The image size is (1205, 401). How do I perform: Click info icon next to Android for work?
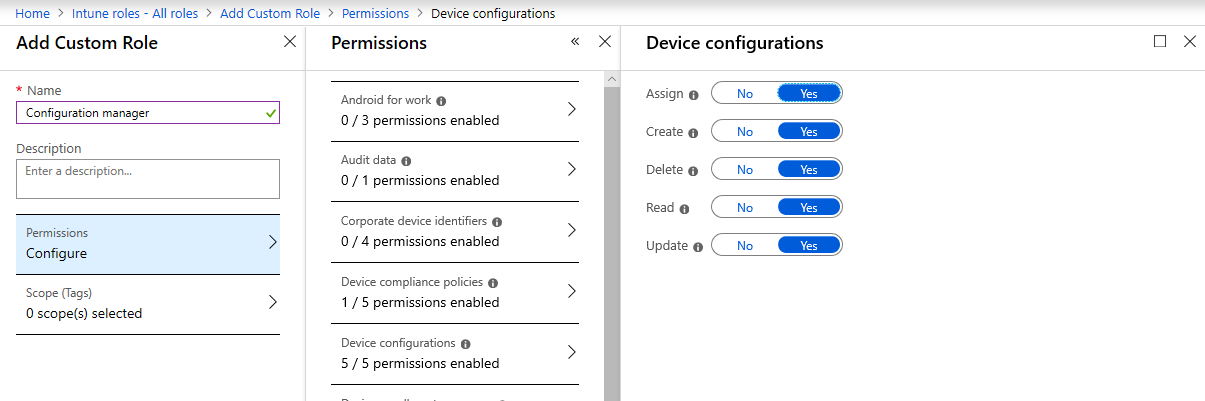441,101
